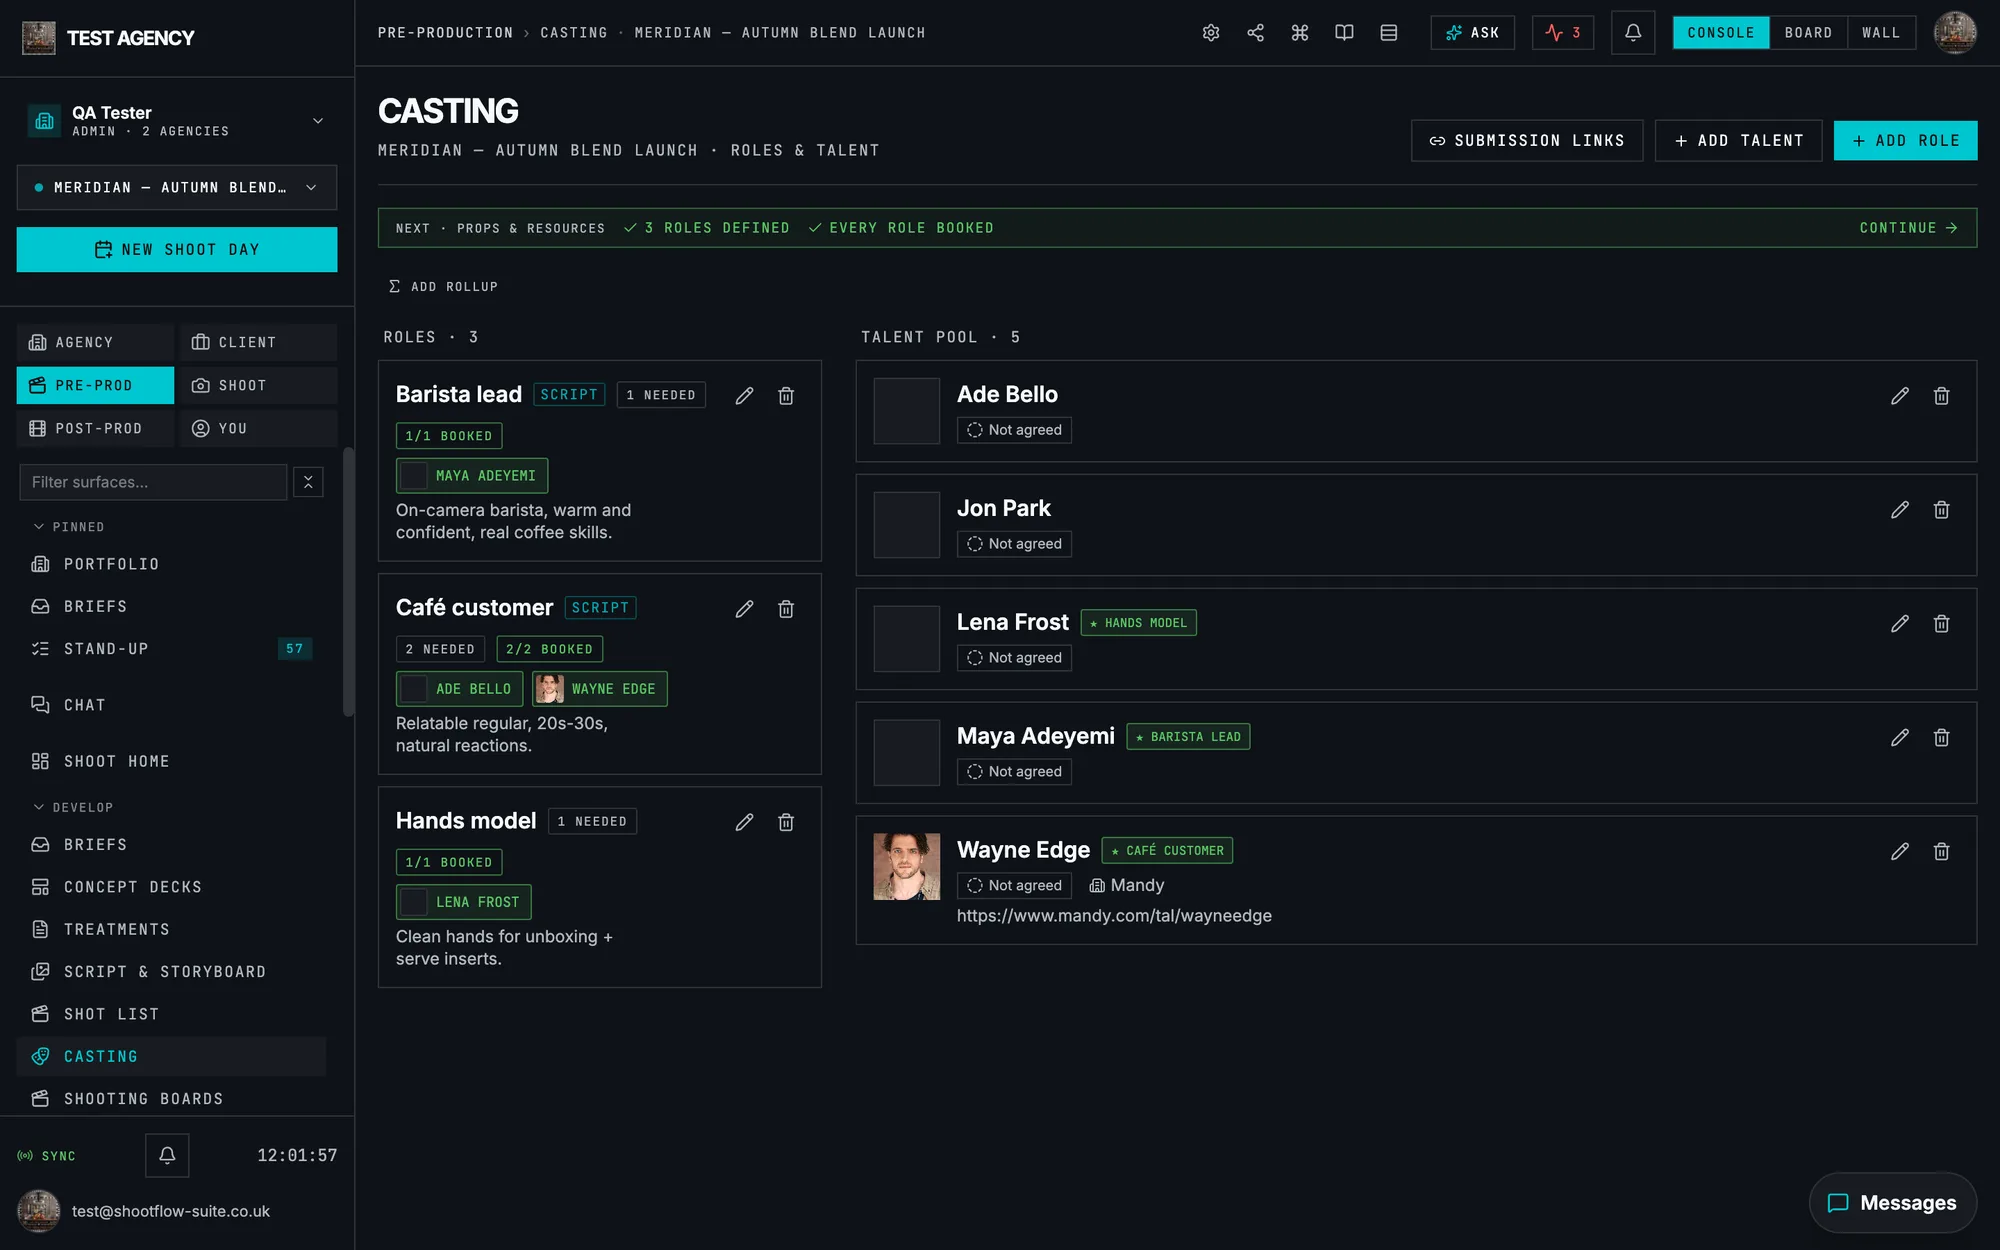The image size is (2000, 1250).
Task: Collapse the DEVELOP section
Action: tap(73, 807)
